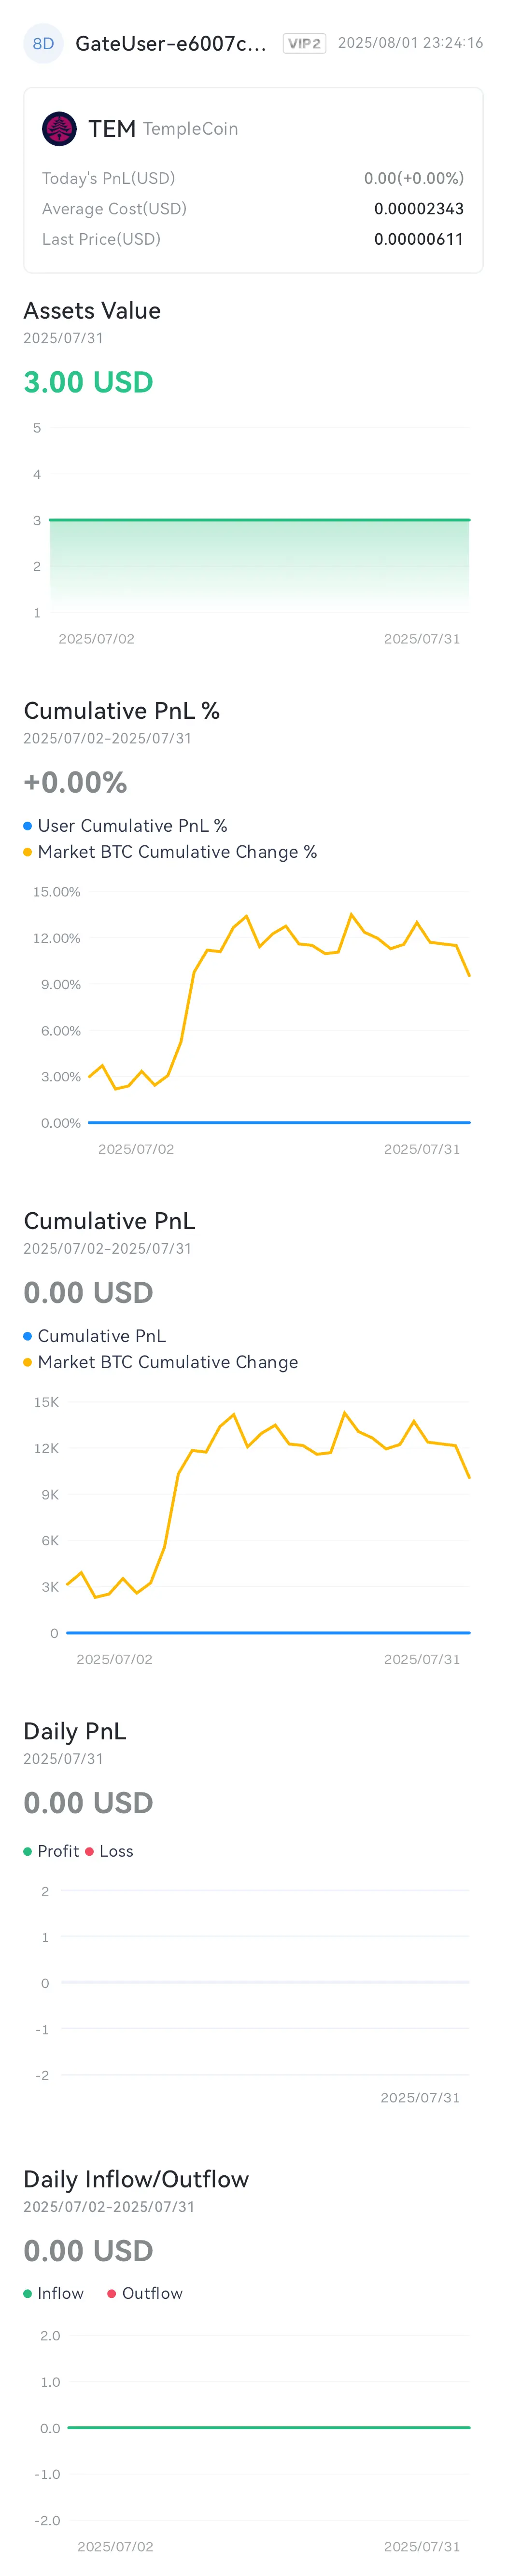Click the TempleCoin TEM logo icon
507x2576 pixels.
[59, 129]
